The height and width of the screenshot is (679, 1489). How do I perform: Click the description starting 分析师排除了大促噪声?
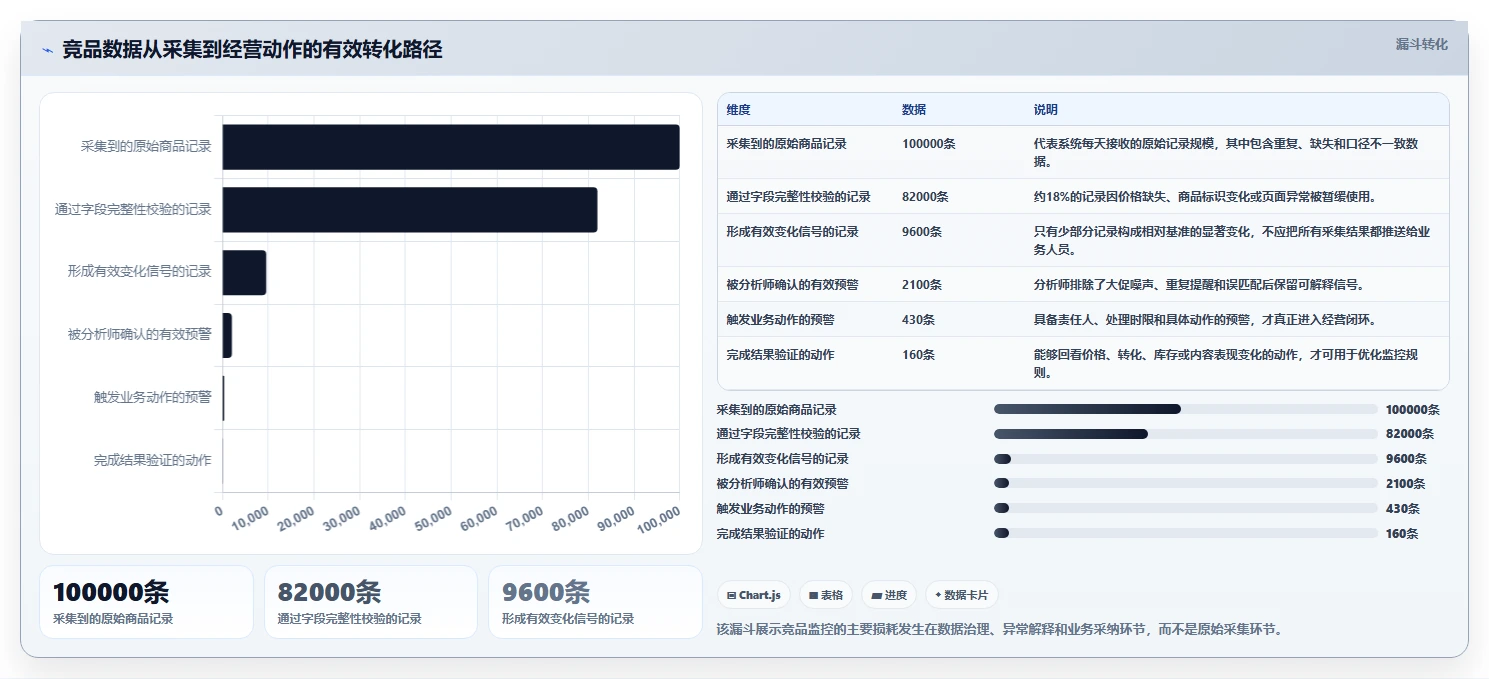tap(1199, 285)
